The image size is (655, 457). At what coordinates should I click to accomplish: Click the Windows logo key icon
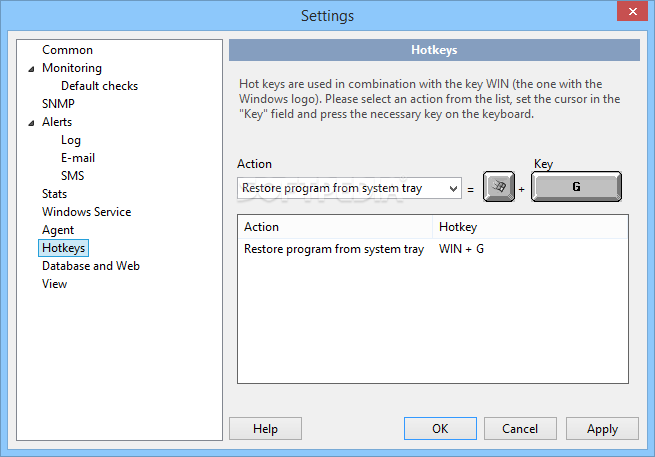(x=499, y=186)
